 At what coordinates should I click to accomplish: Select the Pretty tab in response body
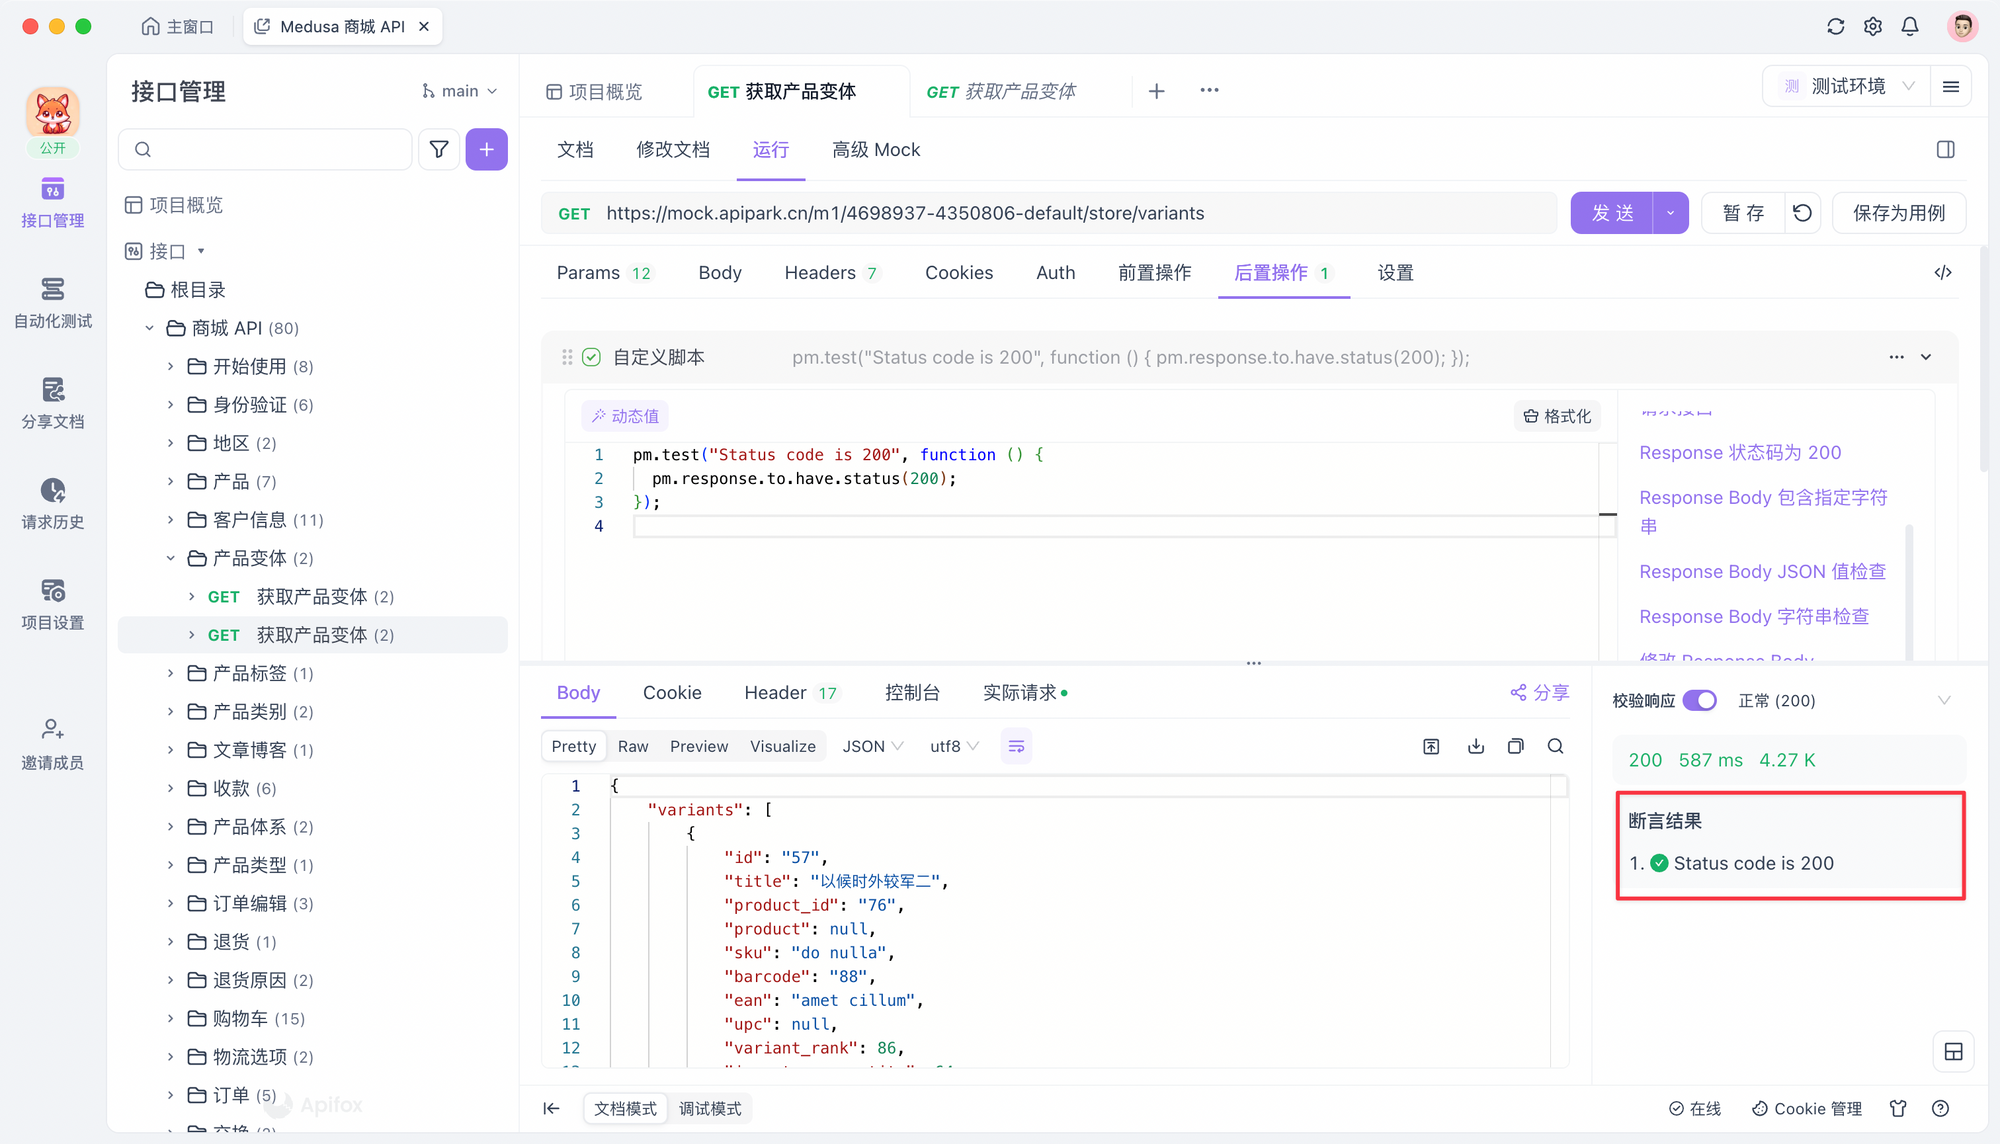pyautogui.click(x=573, y=746)
